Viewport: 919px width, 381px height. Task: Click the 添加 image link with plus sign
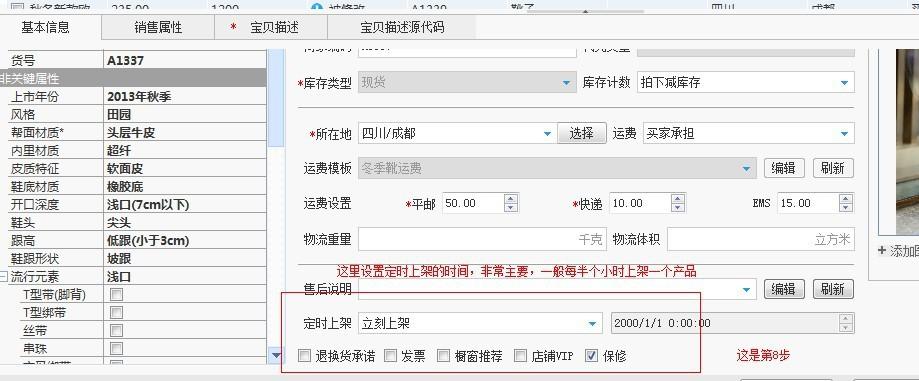click(x=898, y=251)
